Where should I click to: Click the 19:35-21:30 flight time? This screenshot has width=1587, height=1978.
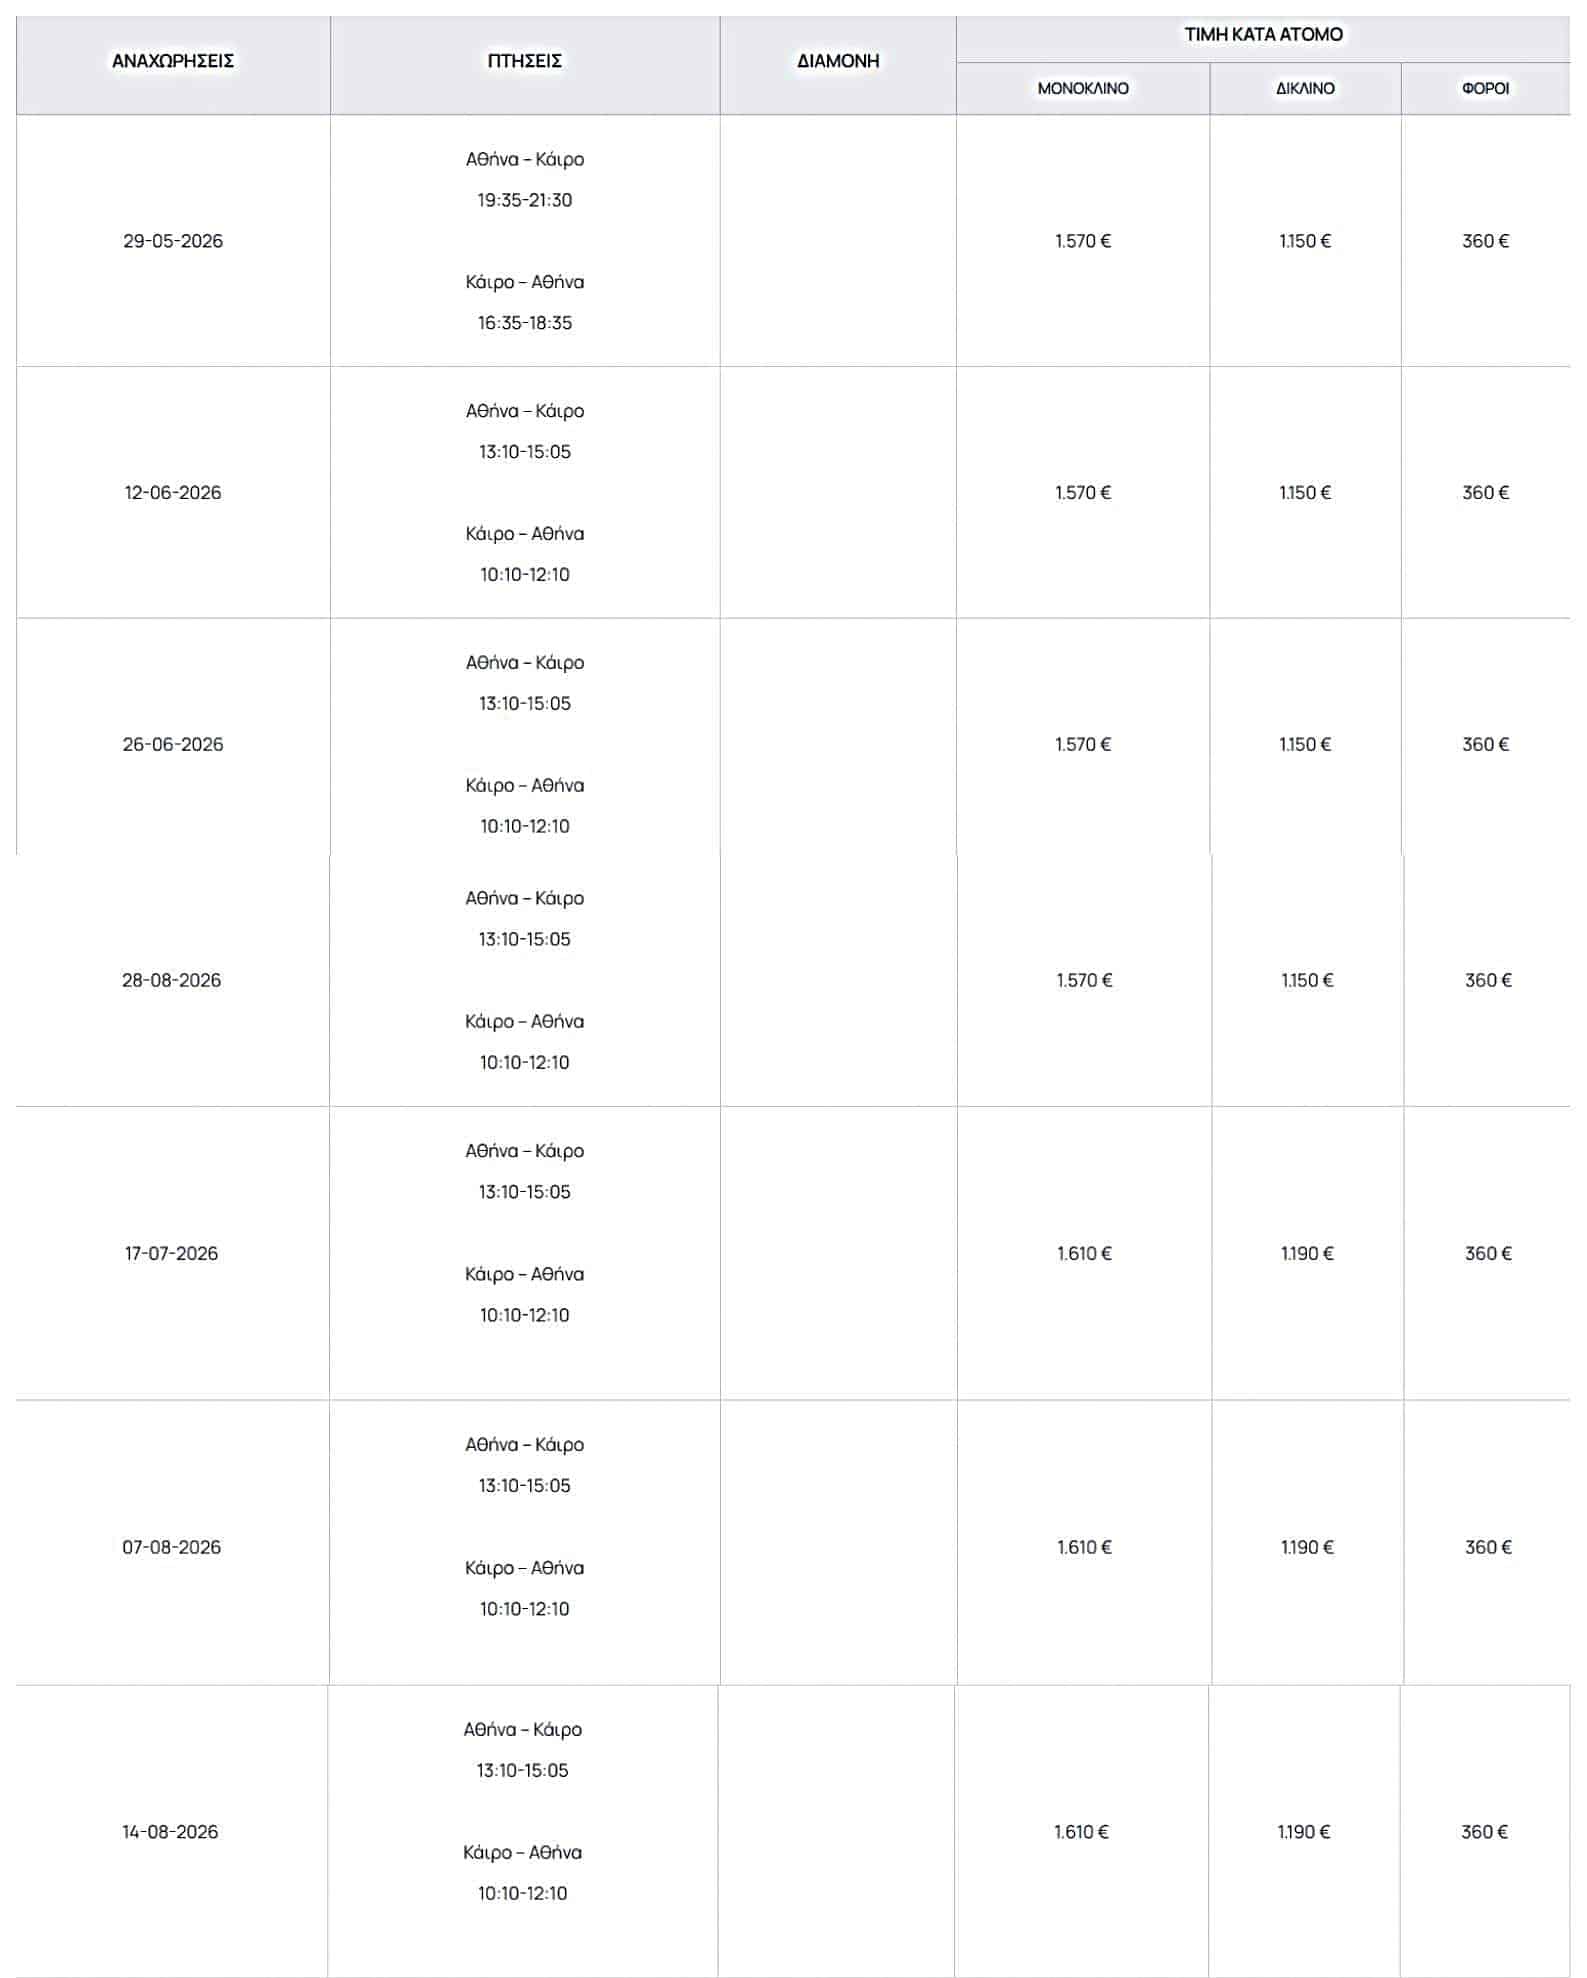pyautogui.click(x=525, y=200)
